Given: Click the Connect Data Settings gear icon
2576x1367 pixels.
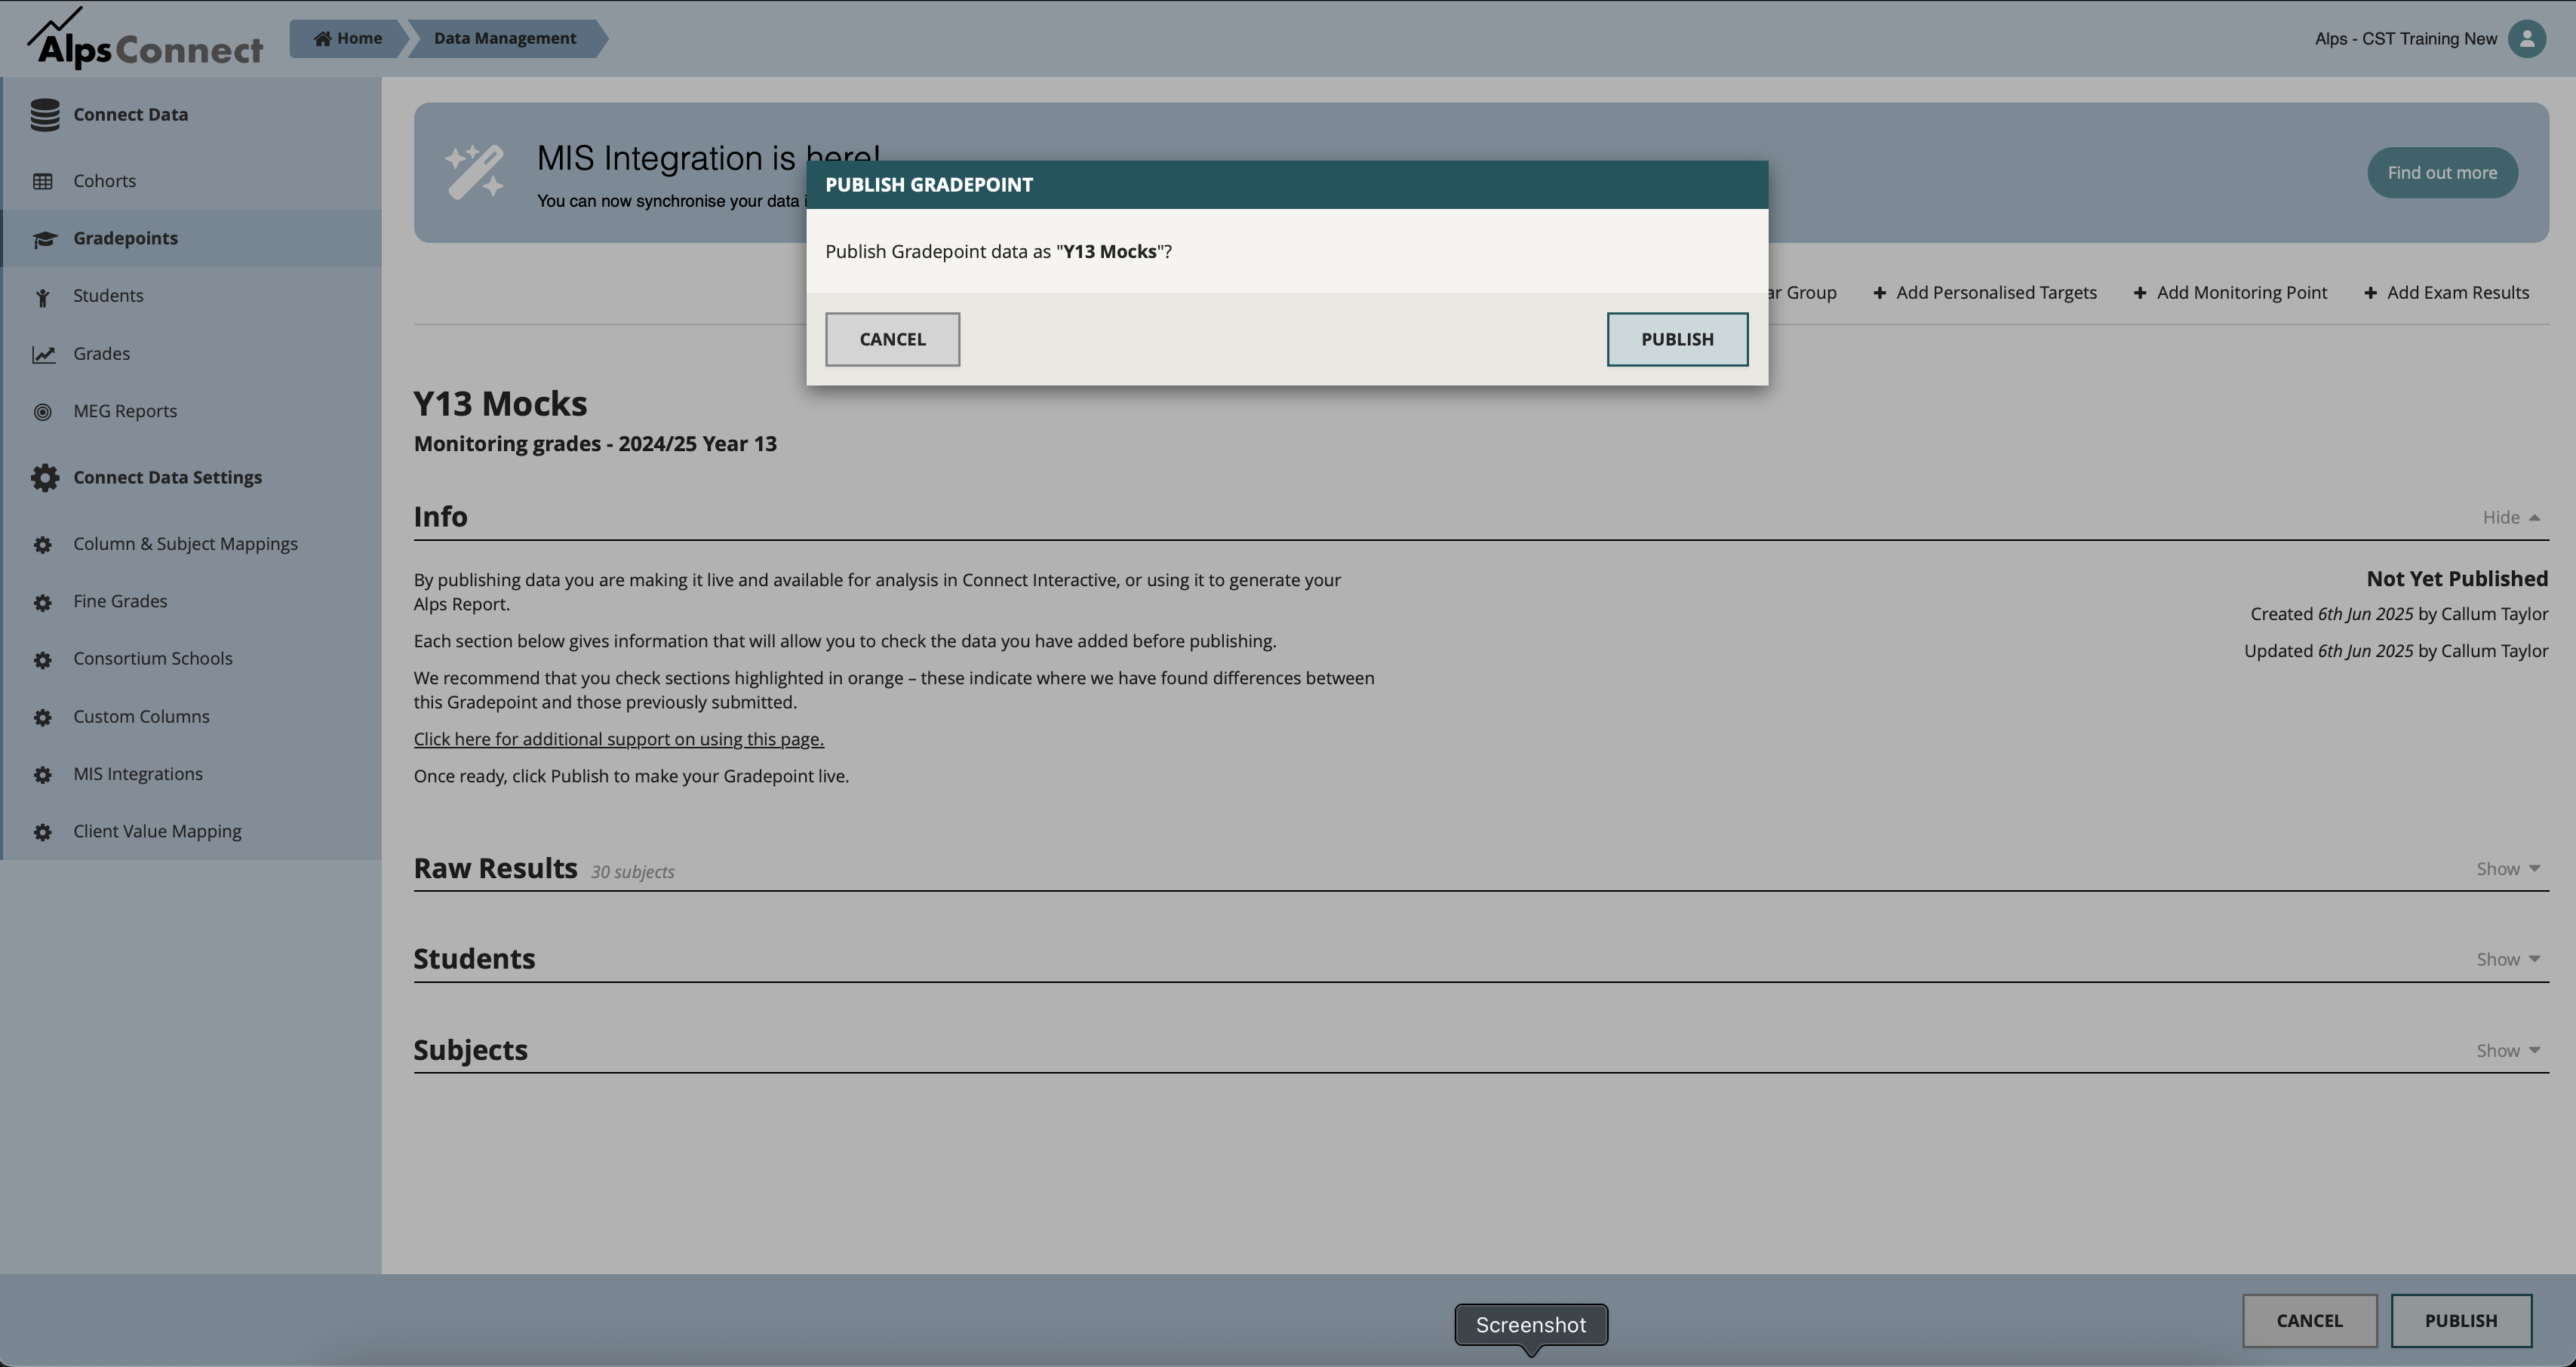Looking at the screenshot, I should (44, 477).
